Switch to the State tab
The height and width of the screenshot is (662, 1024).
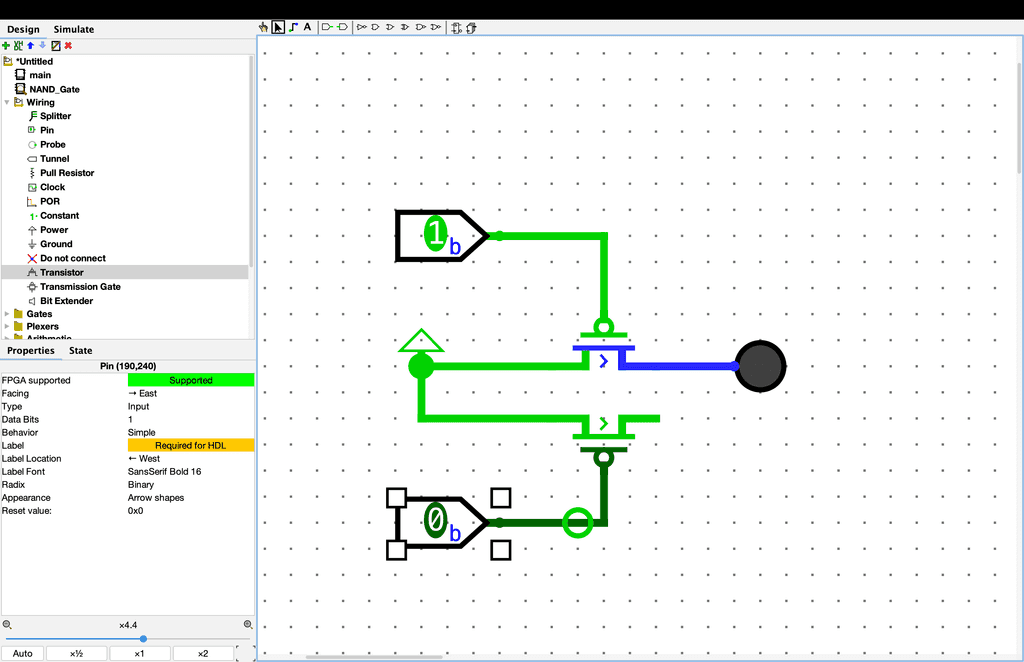(80, 351)
